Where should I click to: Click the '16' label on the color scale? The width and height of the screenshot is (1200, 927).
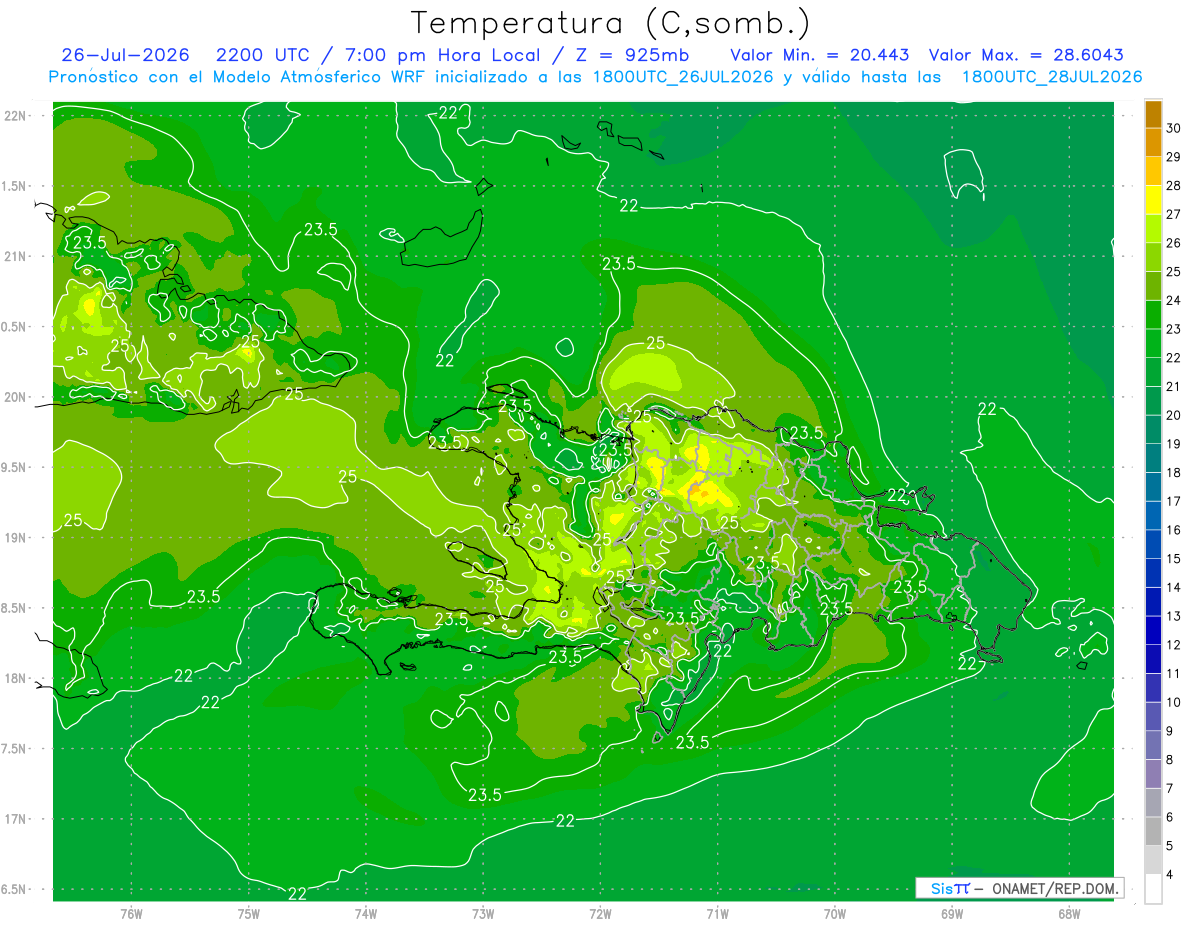pos(1174,530)
